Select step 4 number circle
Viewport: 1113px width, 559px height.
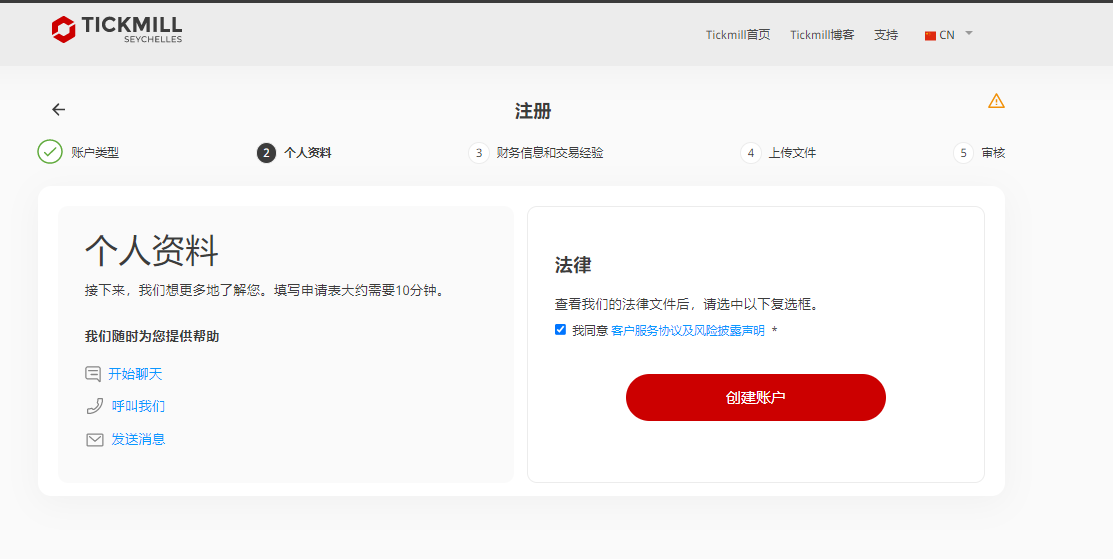click(x=750, y=153)
